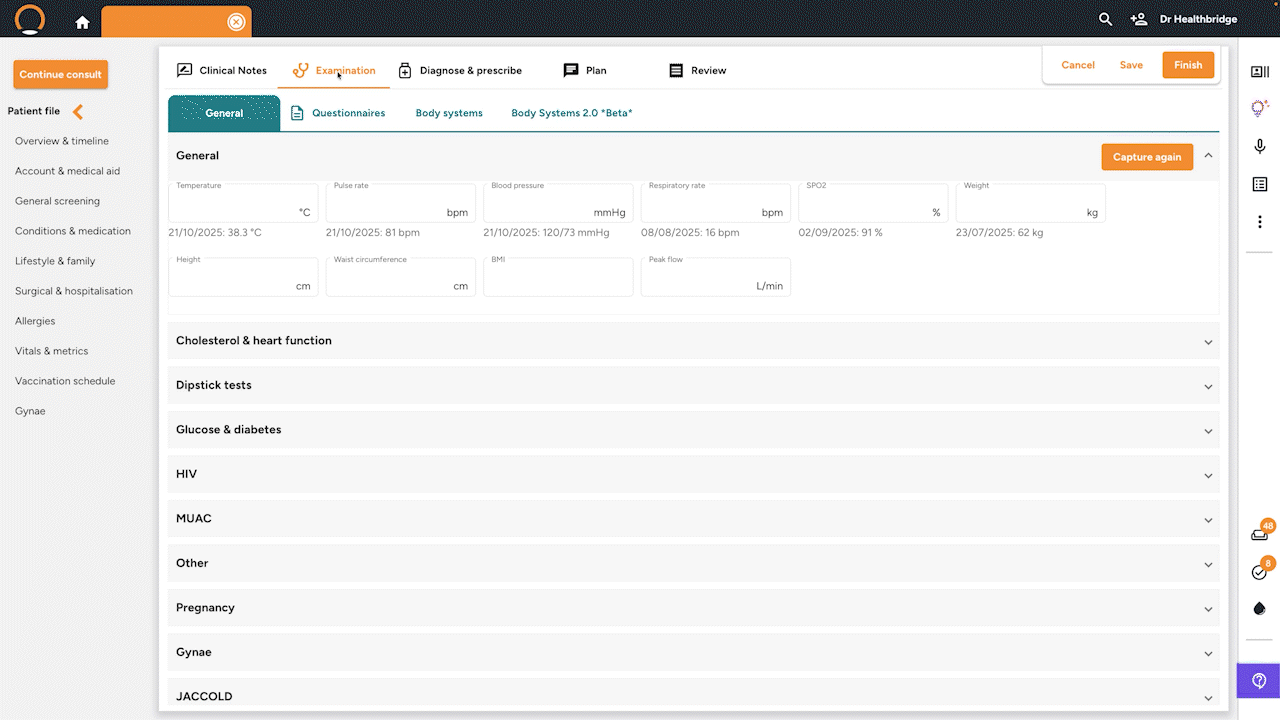Image resolution: width=1280 pixels, height=720 pixels.
Task: Open the microphone dictation icon
Action: click(1260, 147)
